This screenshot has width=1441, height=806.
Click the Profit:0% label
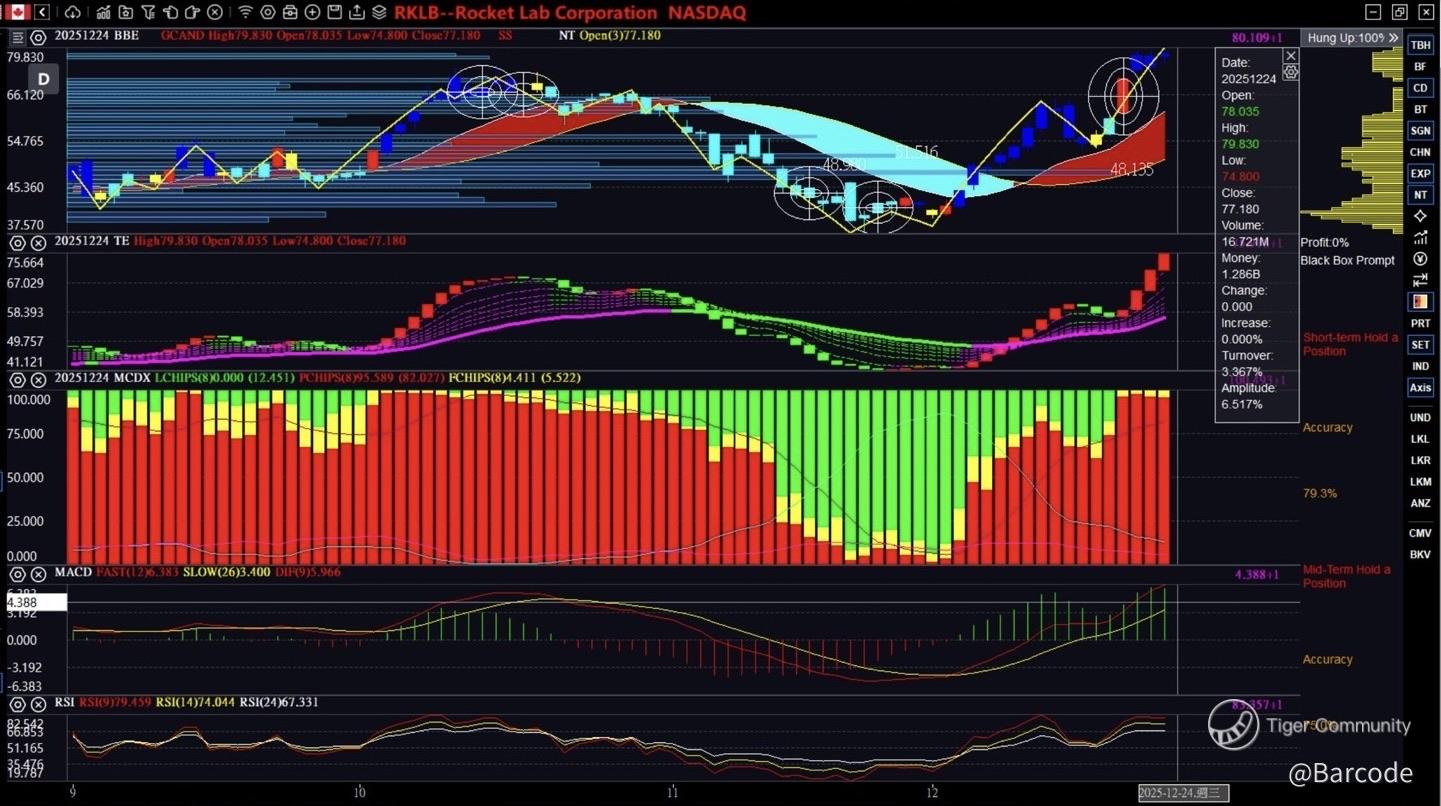[1324, 243]
